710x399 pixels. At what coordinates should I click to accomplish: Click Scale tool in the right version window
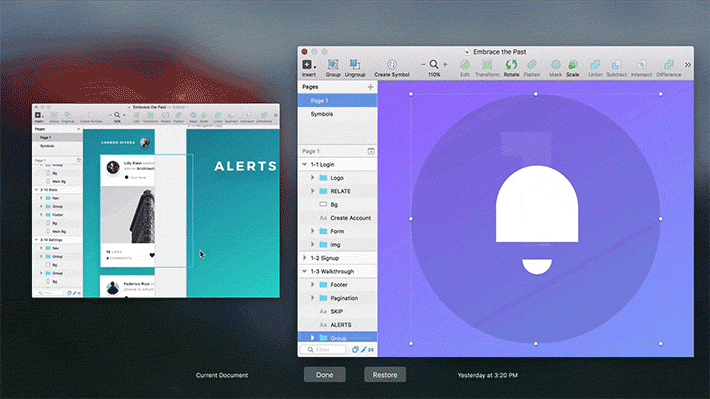point(573,68)
